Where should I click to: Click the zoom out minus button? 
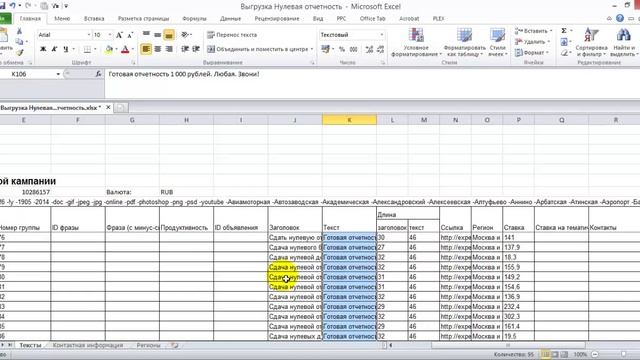(595, 354)
